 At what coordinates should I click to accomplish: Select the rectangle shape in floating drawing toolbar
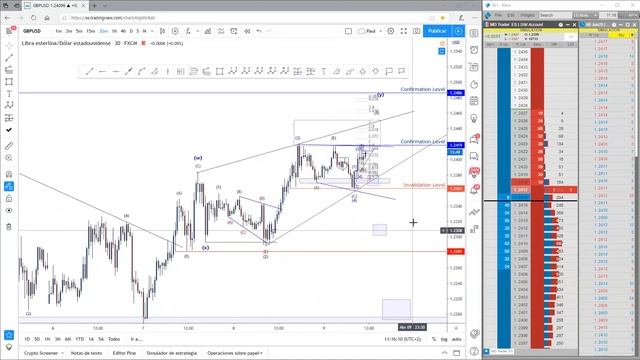coord(220,71)
